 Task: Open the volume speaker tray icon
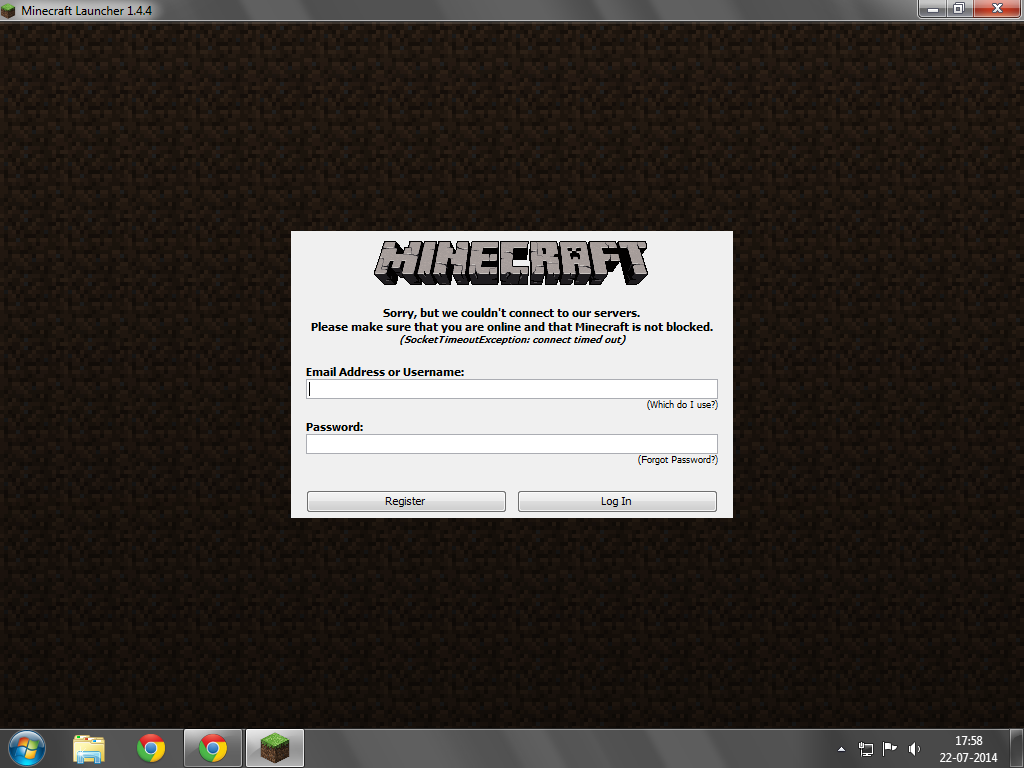coord(914,749)
